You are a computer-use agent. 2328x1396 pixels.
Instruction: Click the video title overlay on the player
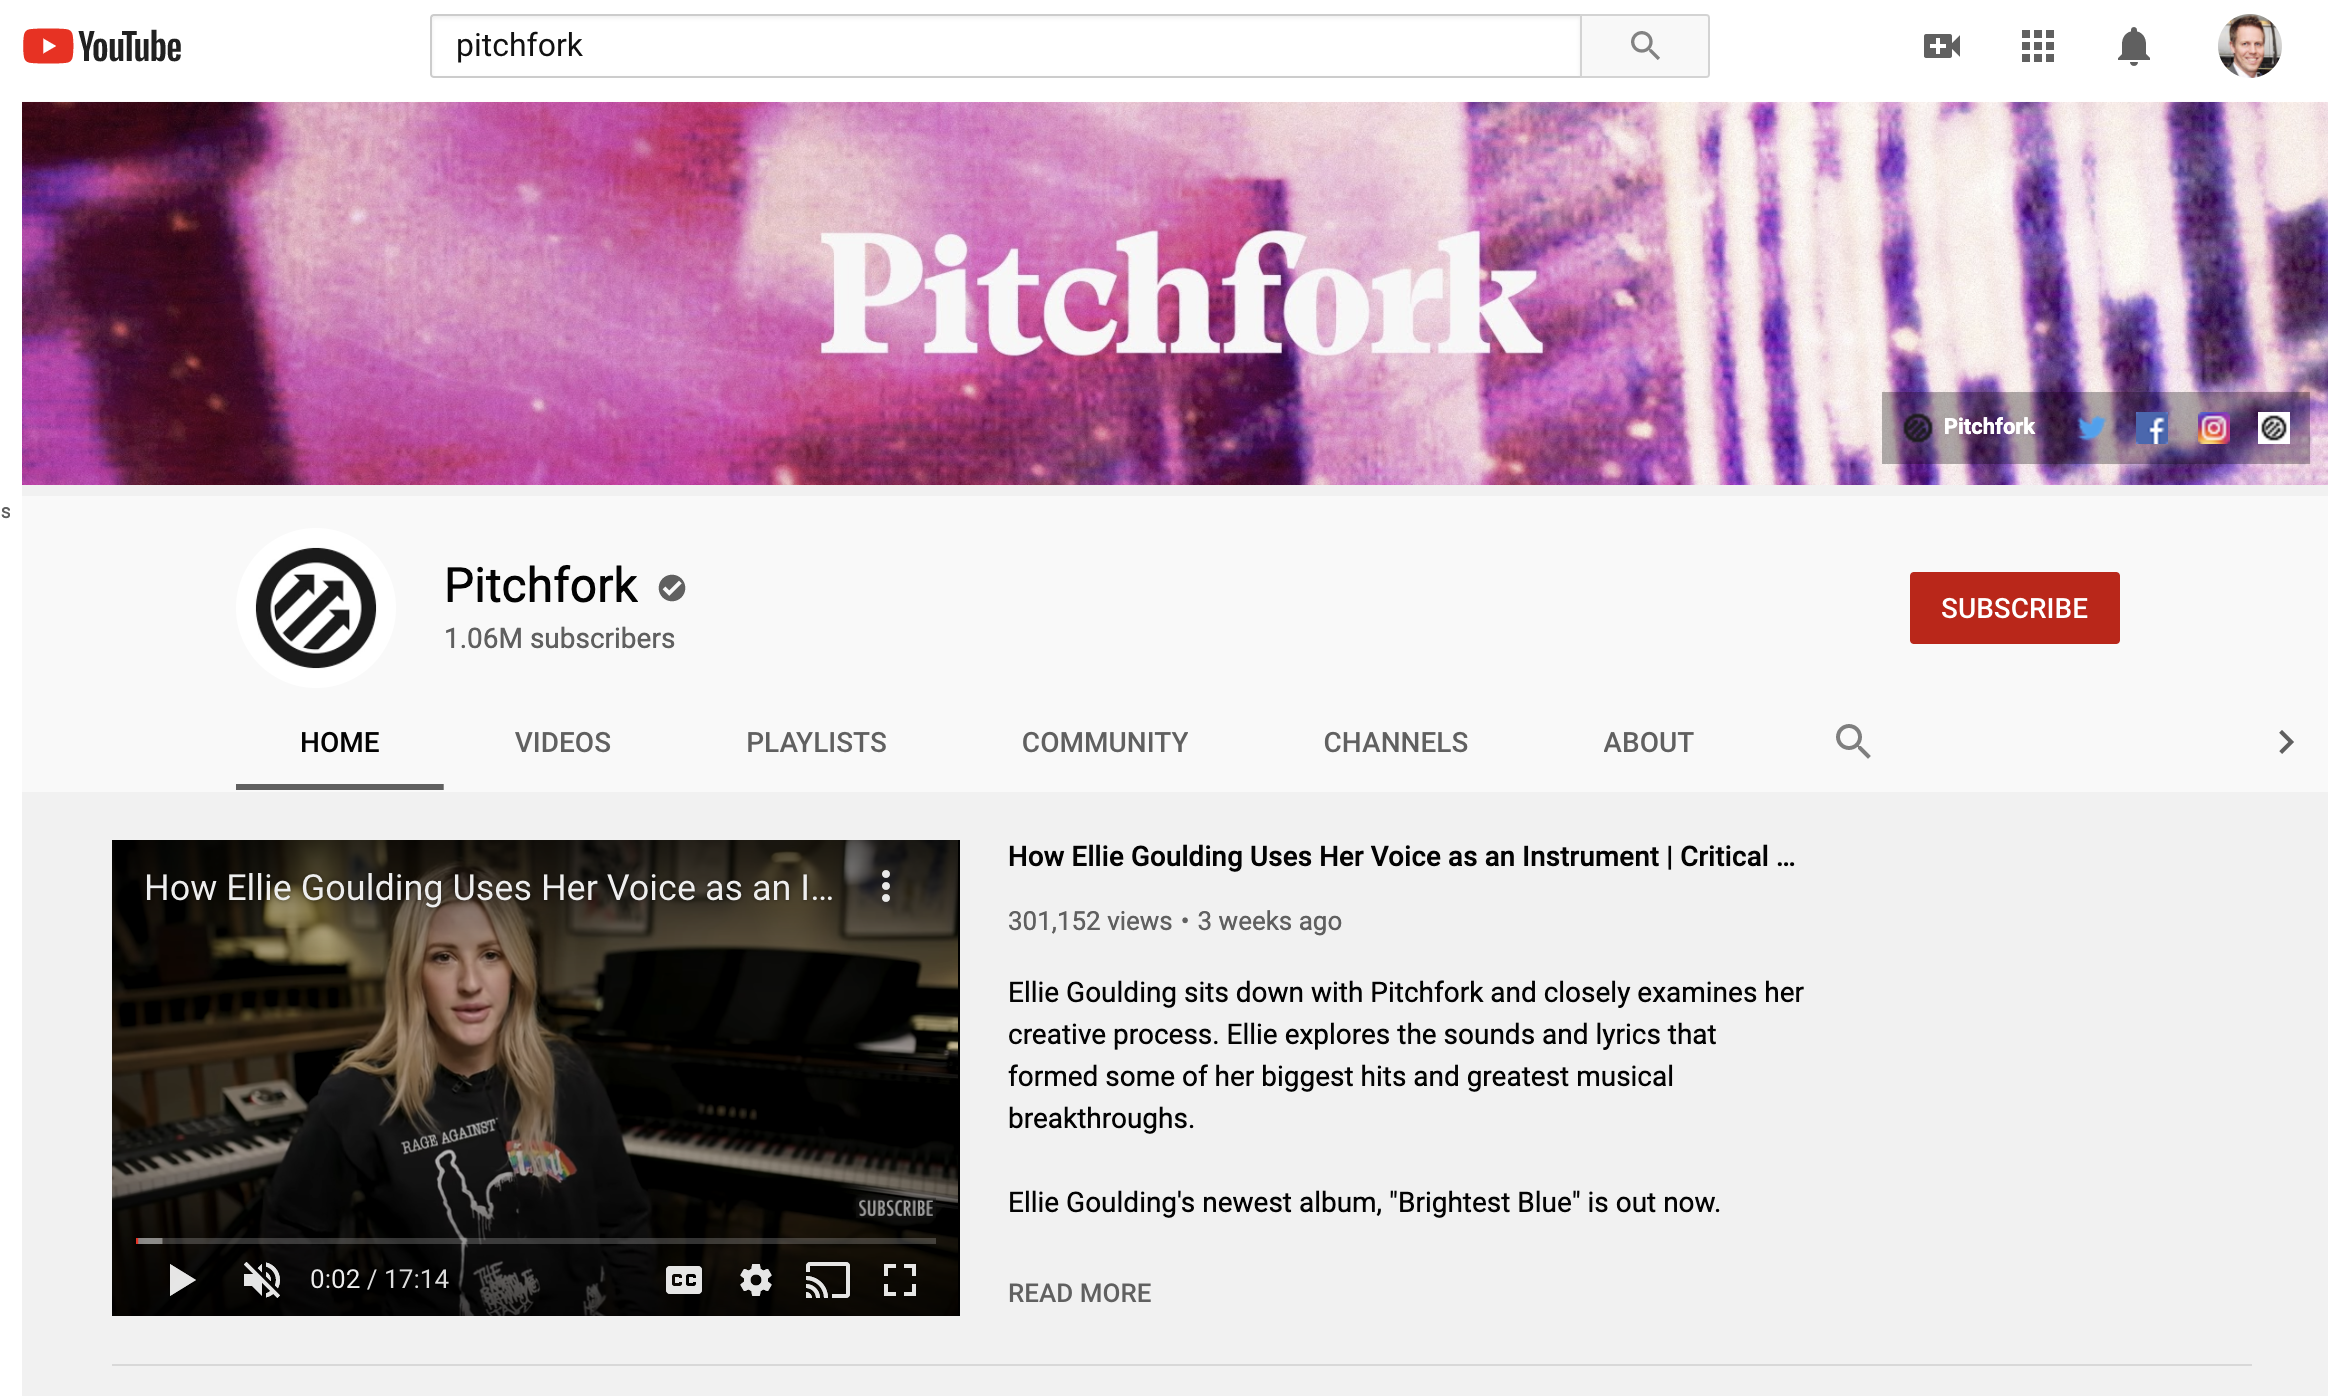[x=489, y=888]
